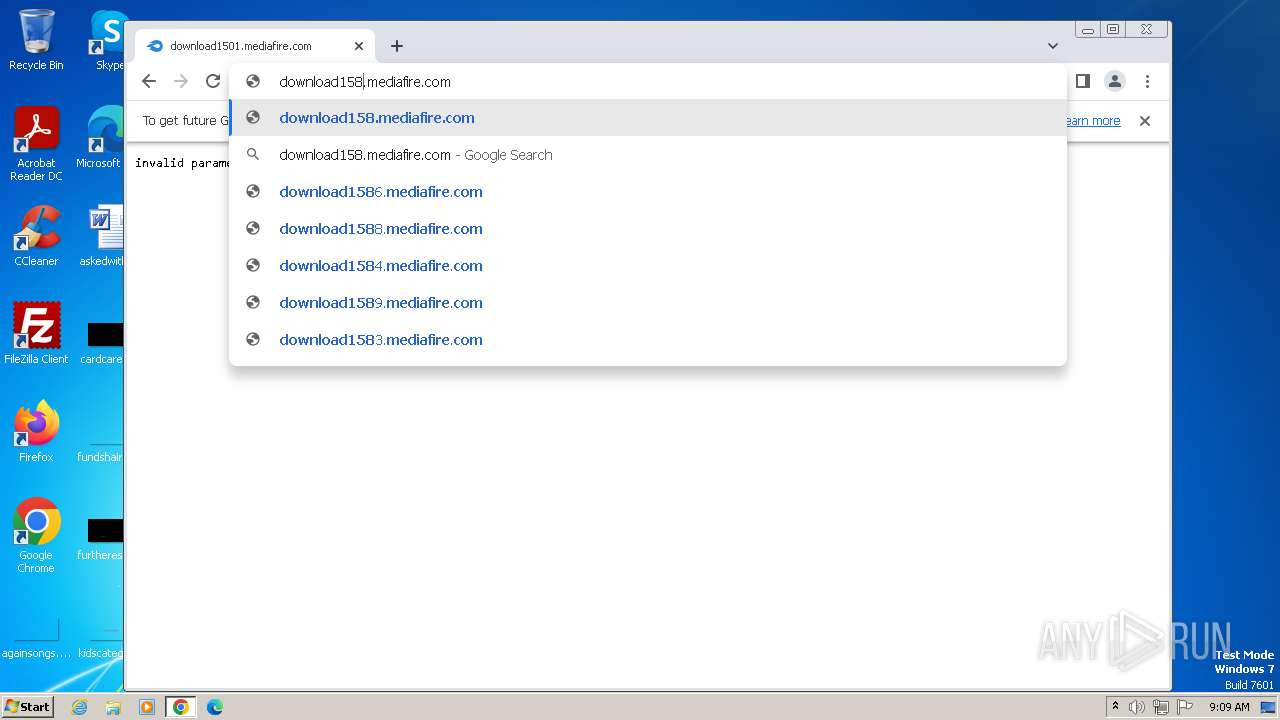Screen dimensions: 1280x720
Task: Click the Learn more link in infobar
Action: click(1093, 121)
